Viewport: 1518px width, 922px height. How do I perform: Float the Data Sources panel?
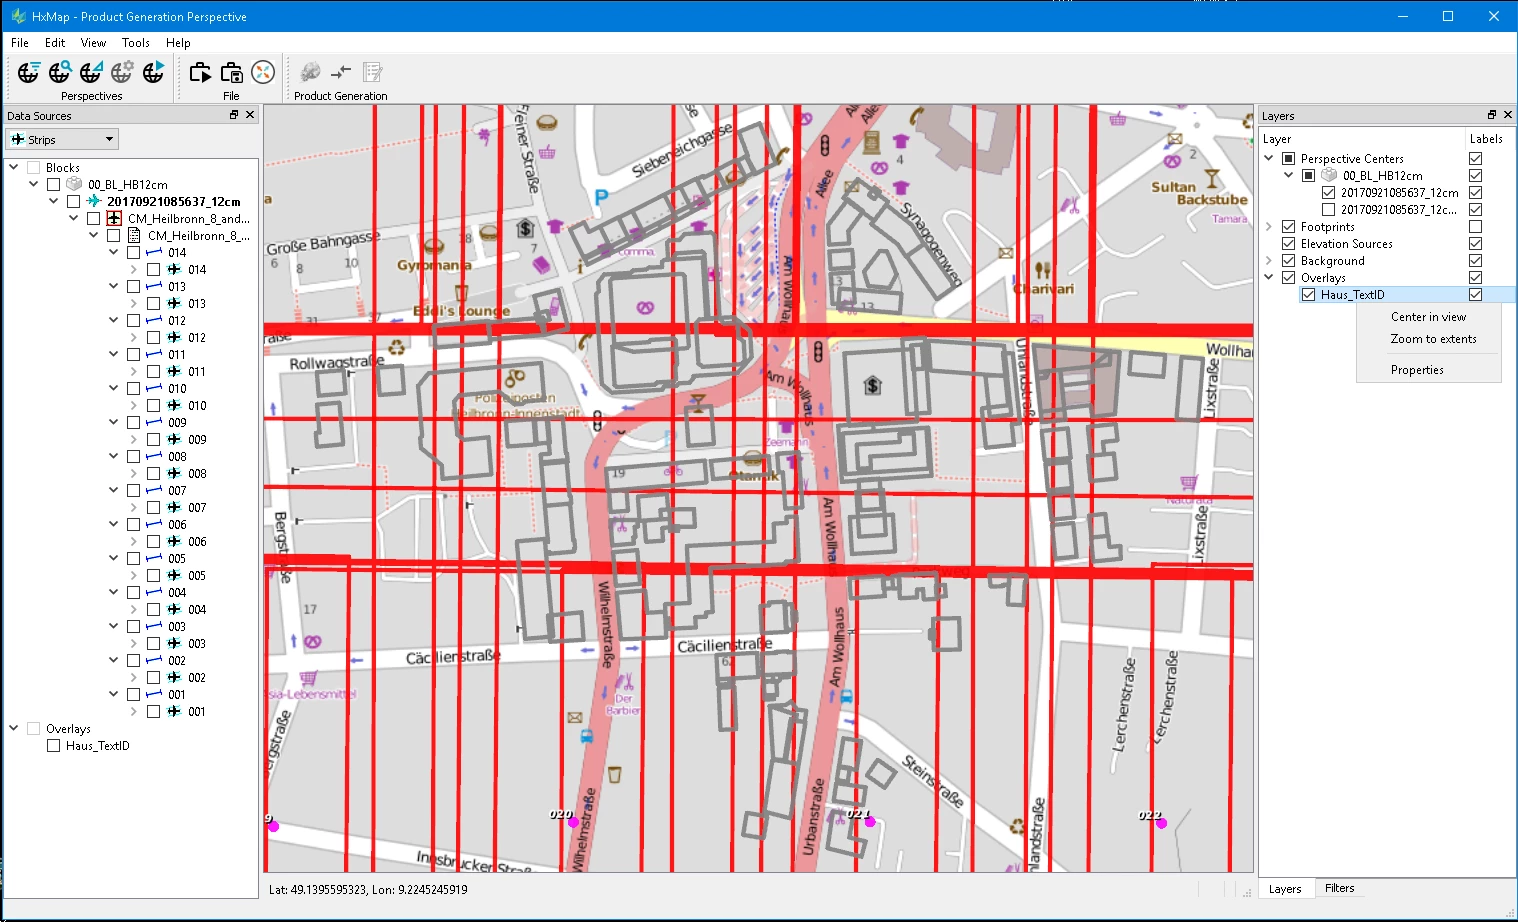(x=234, y=115)
